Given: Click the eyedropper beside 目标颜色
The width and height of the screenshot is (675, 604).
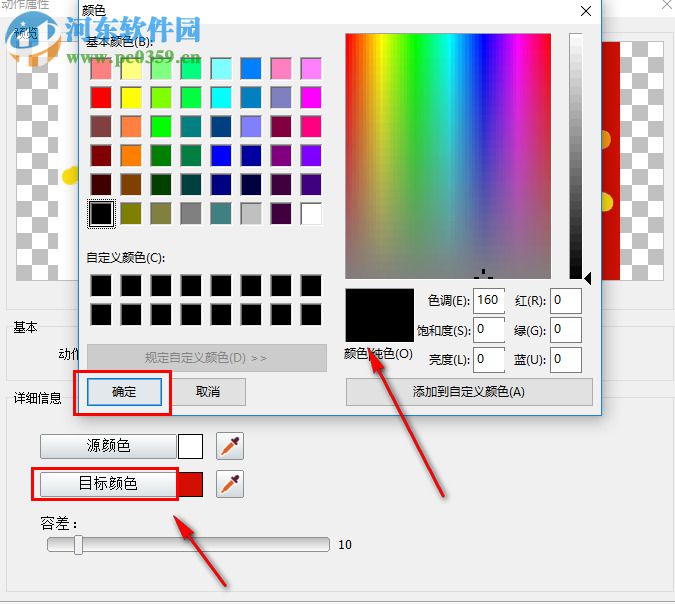Looking at the screenshot, I should point(230,484).
